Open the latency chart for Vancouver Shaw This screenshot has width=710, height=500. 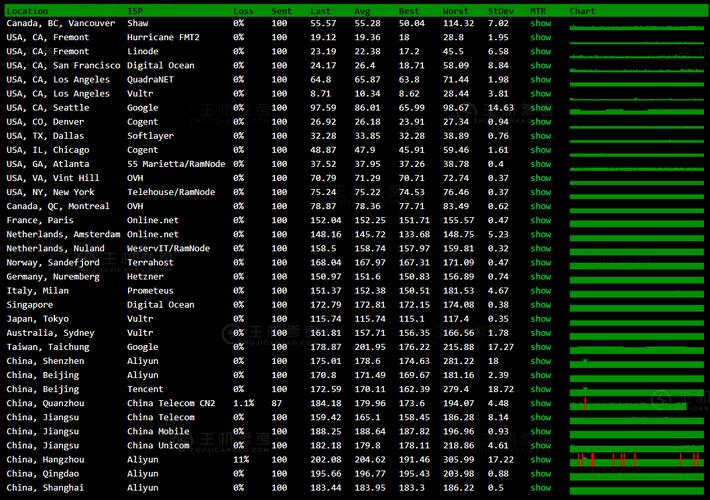(637, 27)
